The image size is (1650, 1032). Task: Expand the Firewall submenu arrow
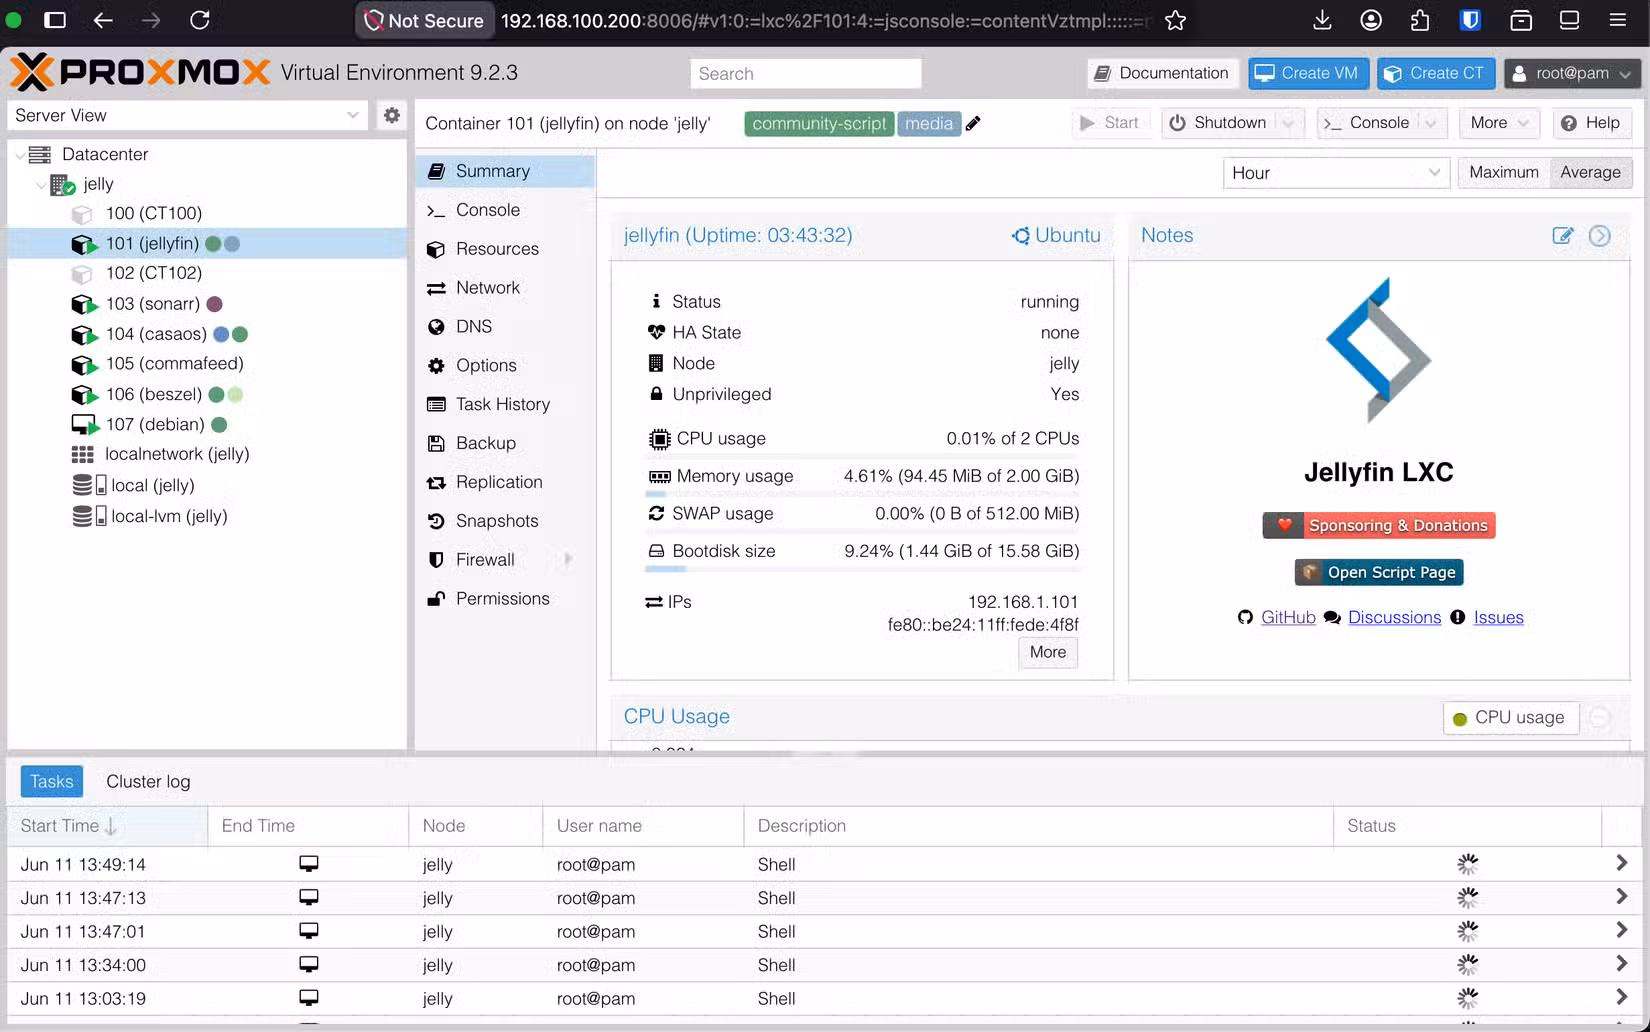pyautogui.click(x=568, y=559)
